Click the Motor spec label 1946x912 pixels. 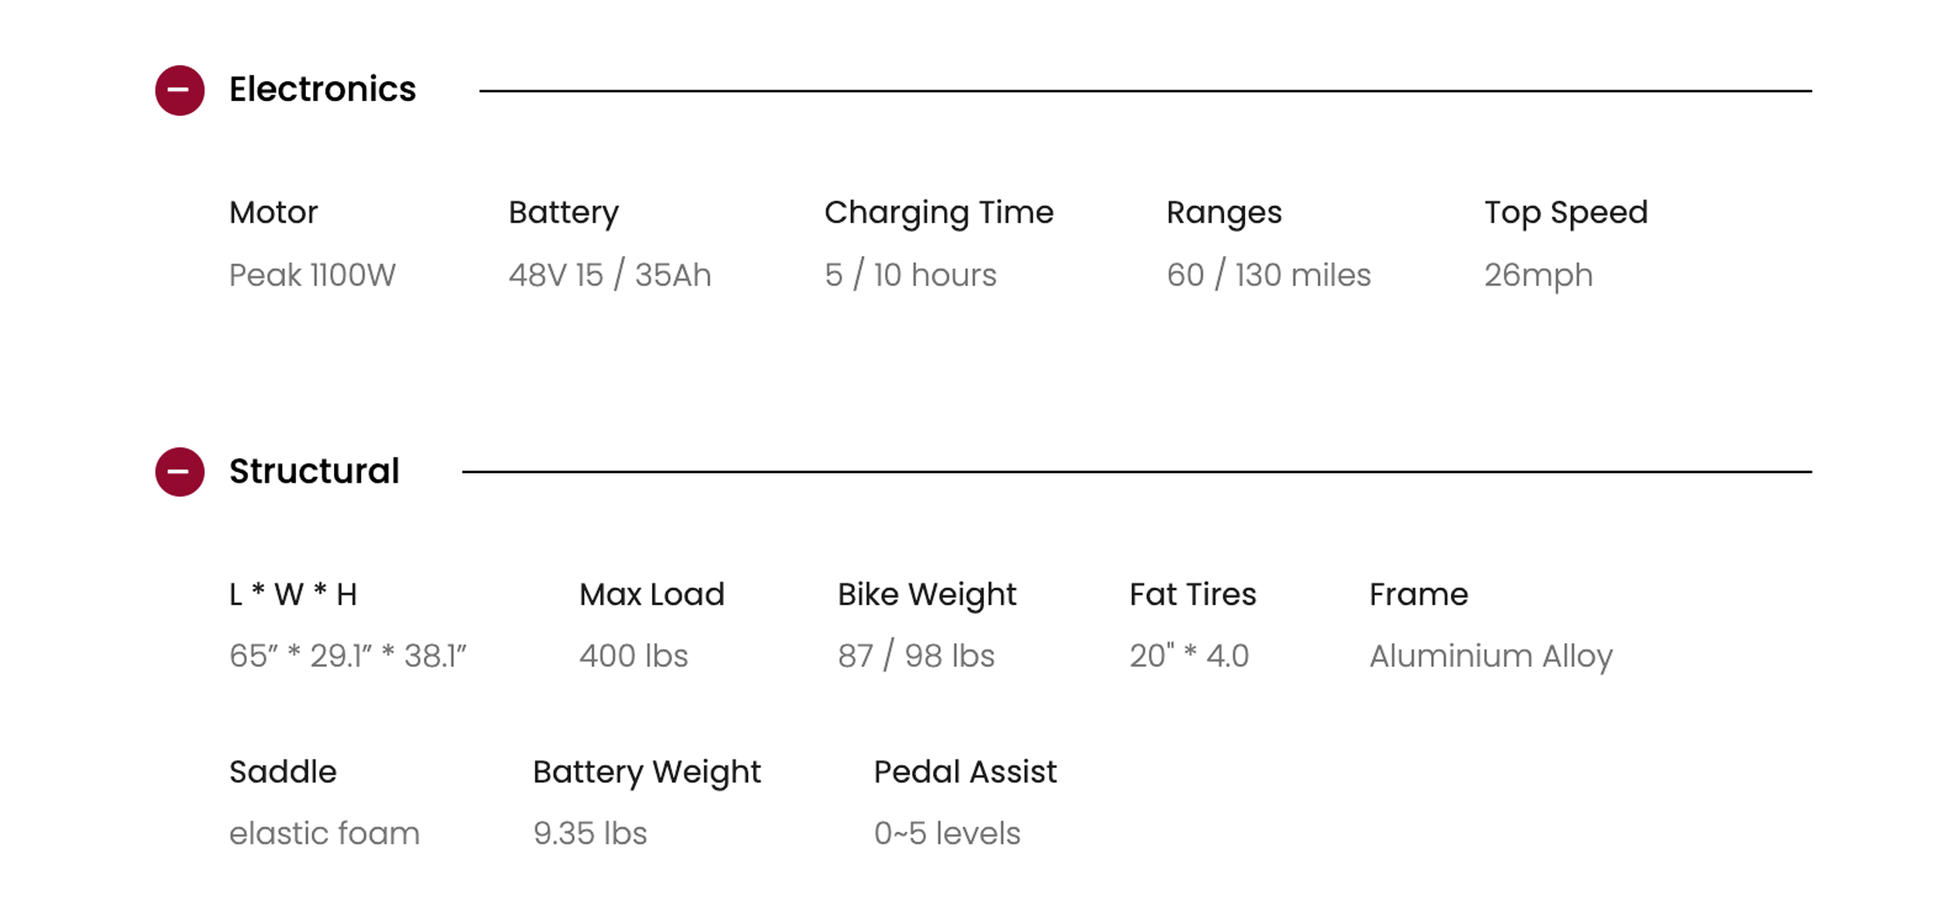[x=273, y=212]
